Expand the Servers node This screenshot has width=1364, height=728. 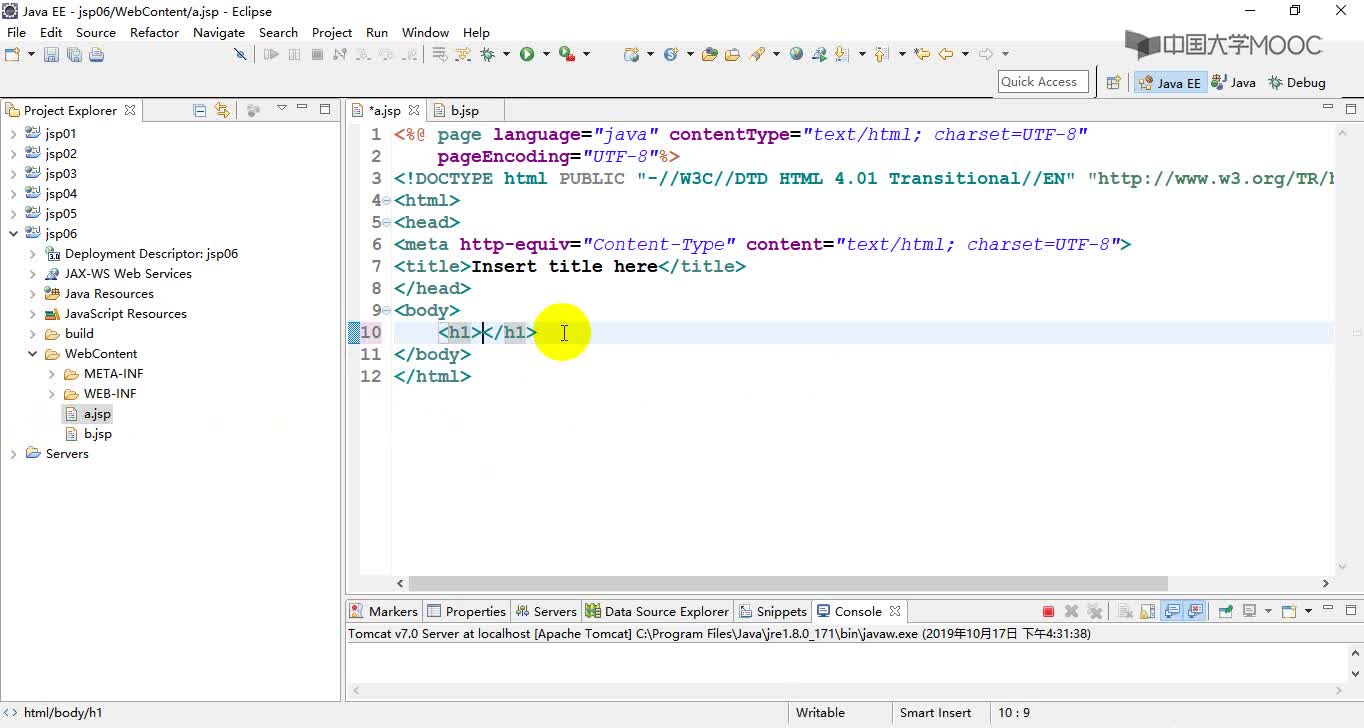[x=13, y=454]
